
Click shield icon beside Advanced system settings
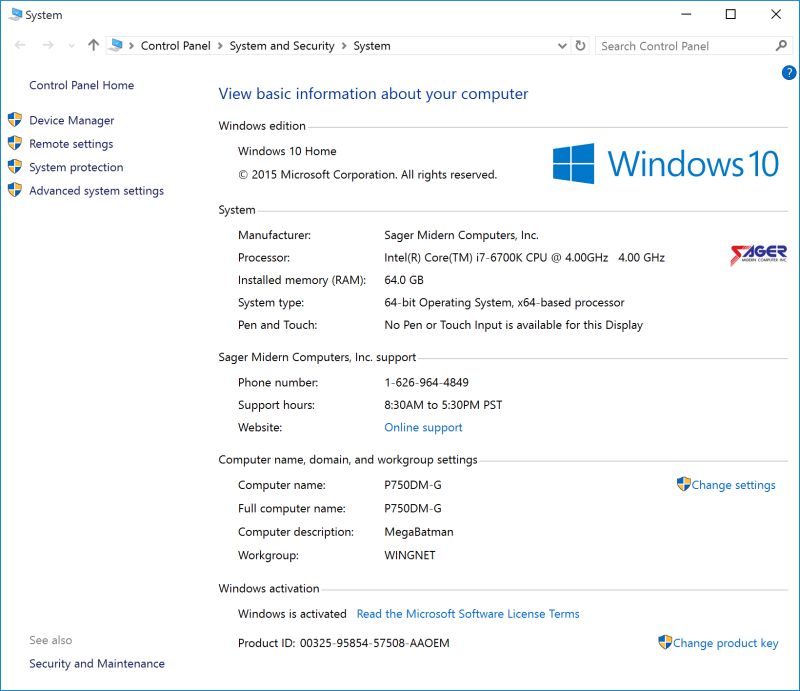coord(15,190)
